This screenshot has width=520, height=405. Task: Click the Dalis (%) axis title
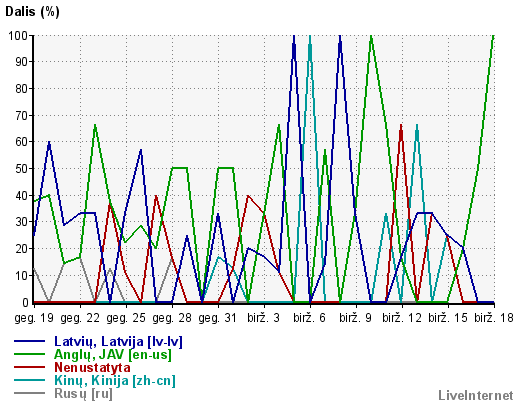[32, 12]
